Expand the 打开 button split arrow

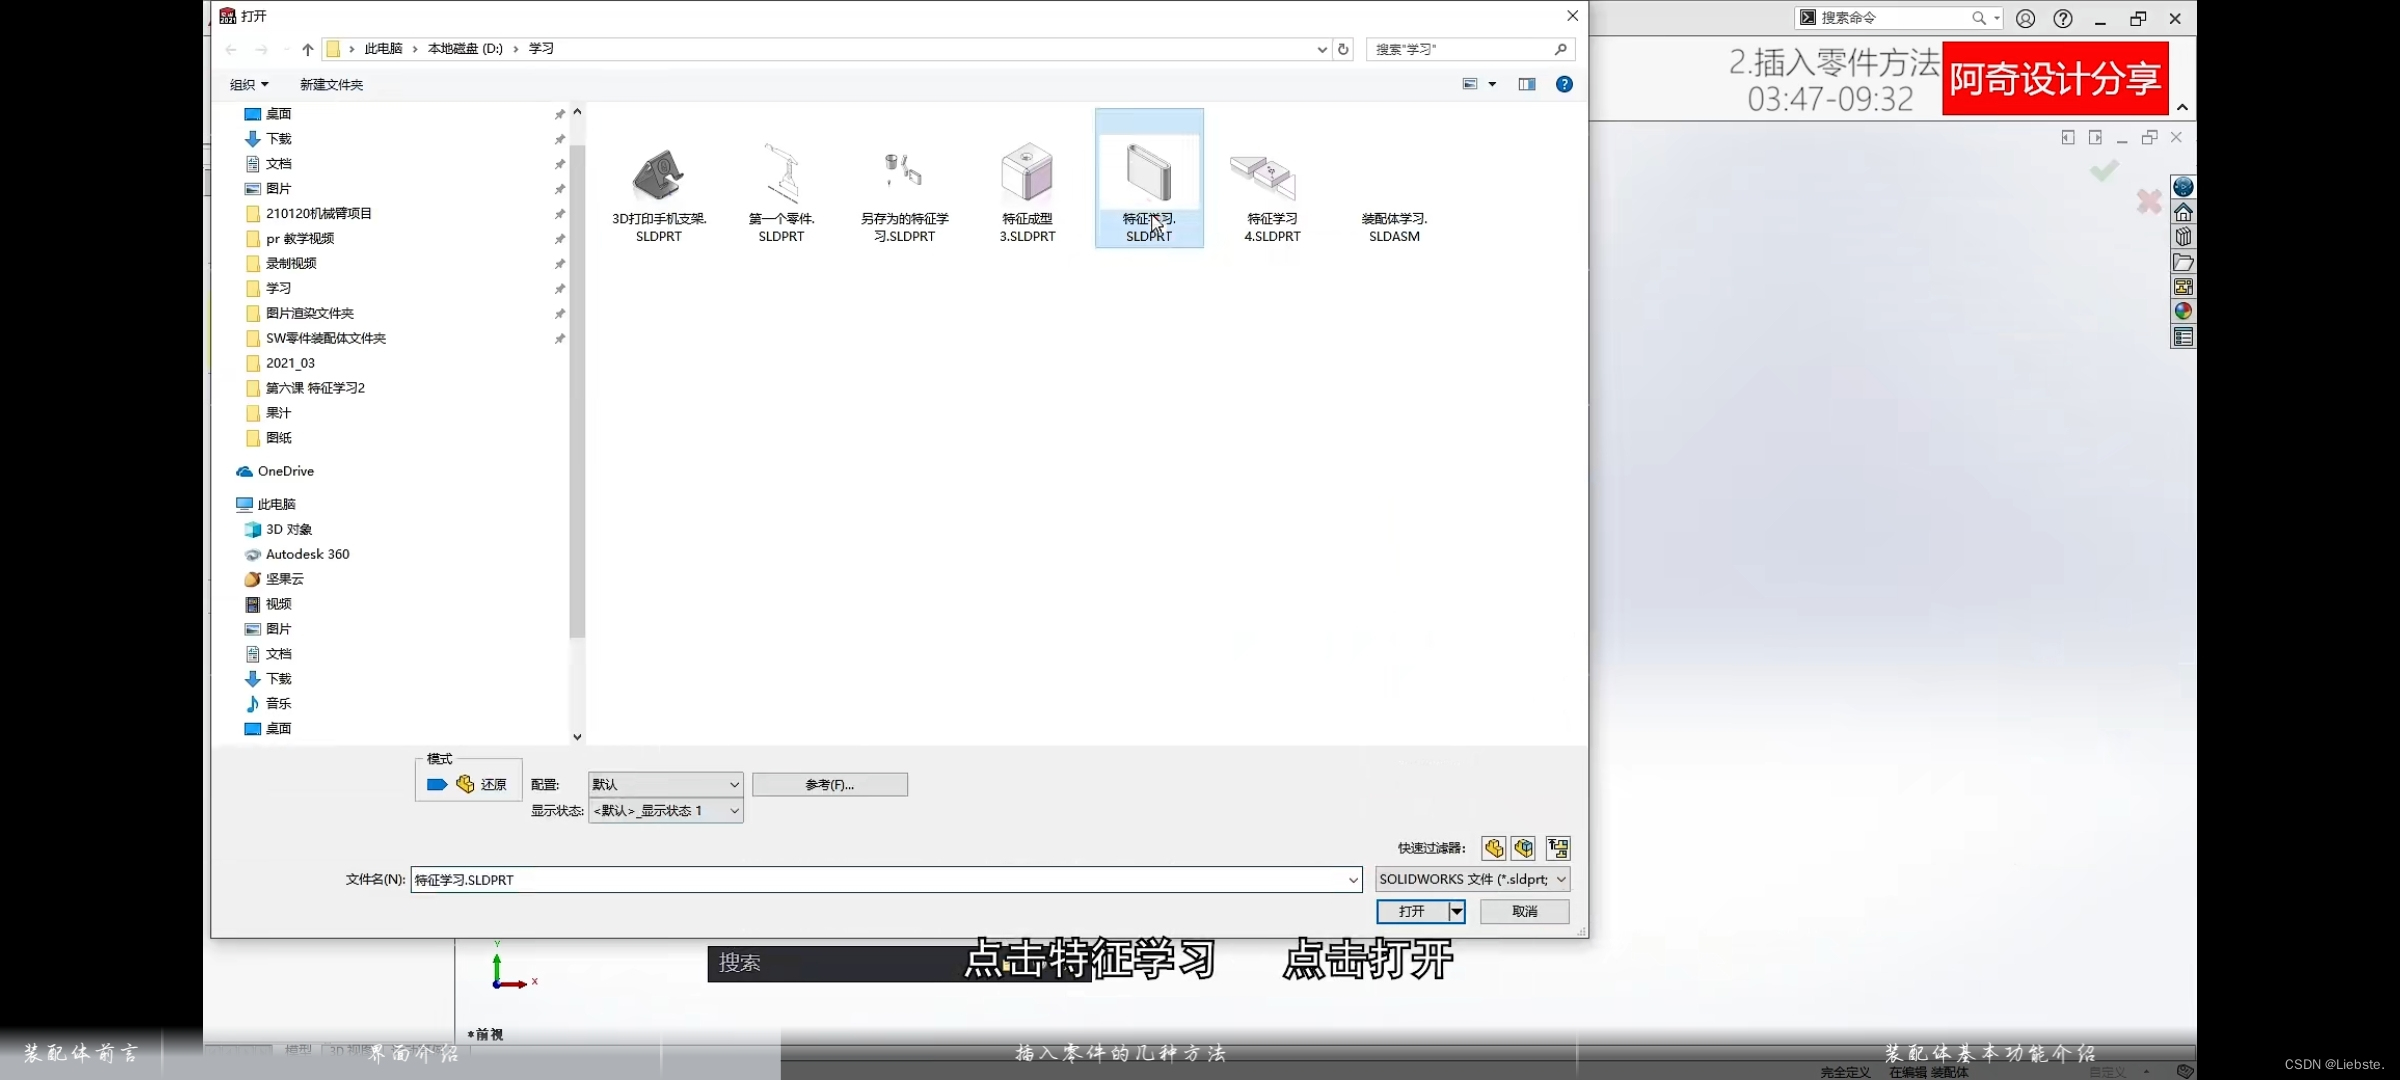pos(1455,911)
